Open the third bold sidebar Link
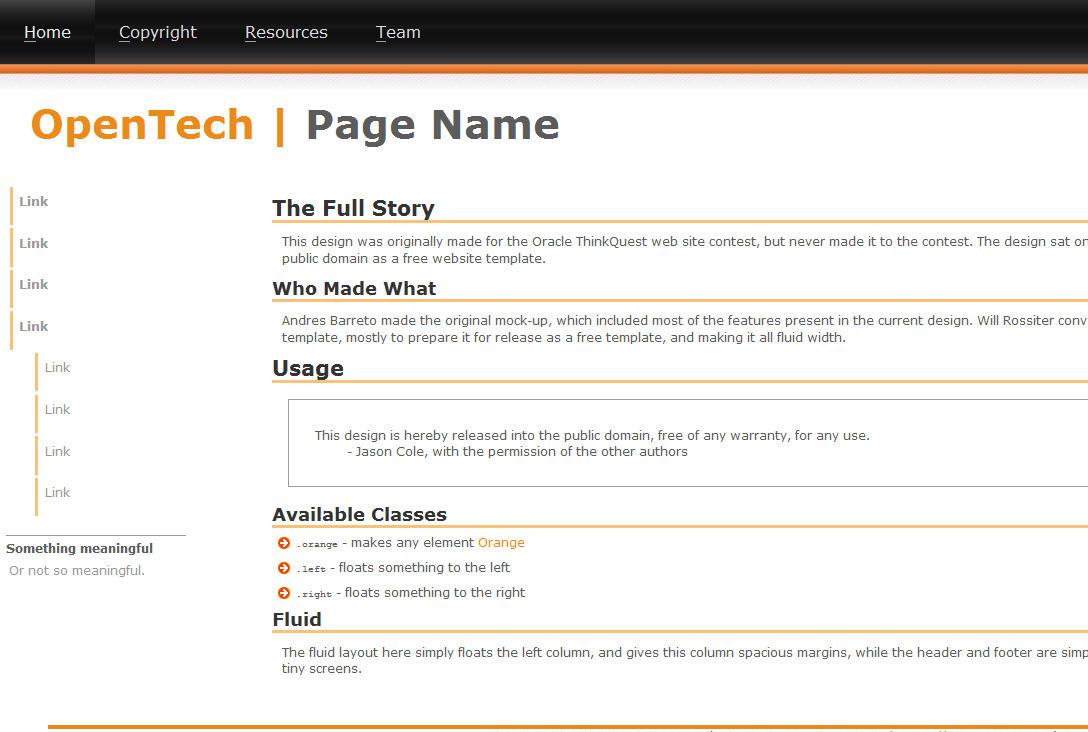The height and width of the screenshot is (732, 1088). pos(33,284)
